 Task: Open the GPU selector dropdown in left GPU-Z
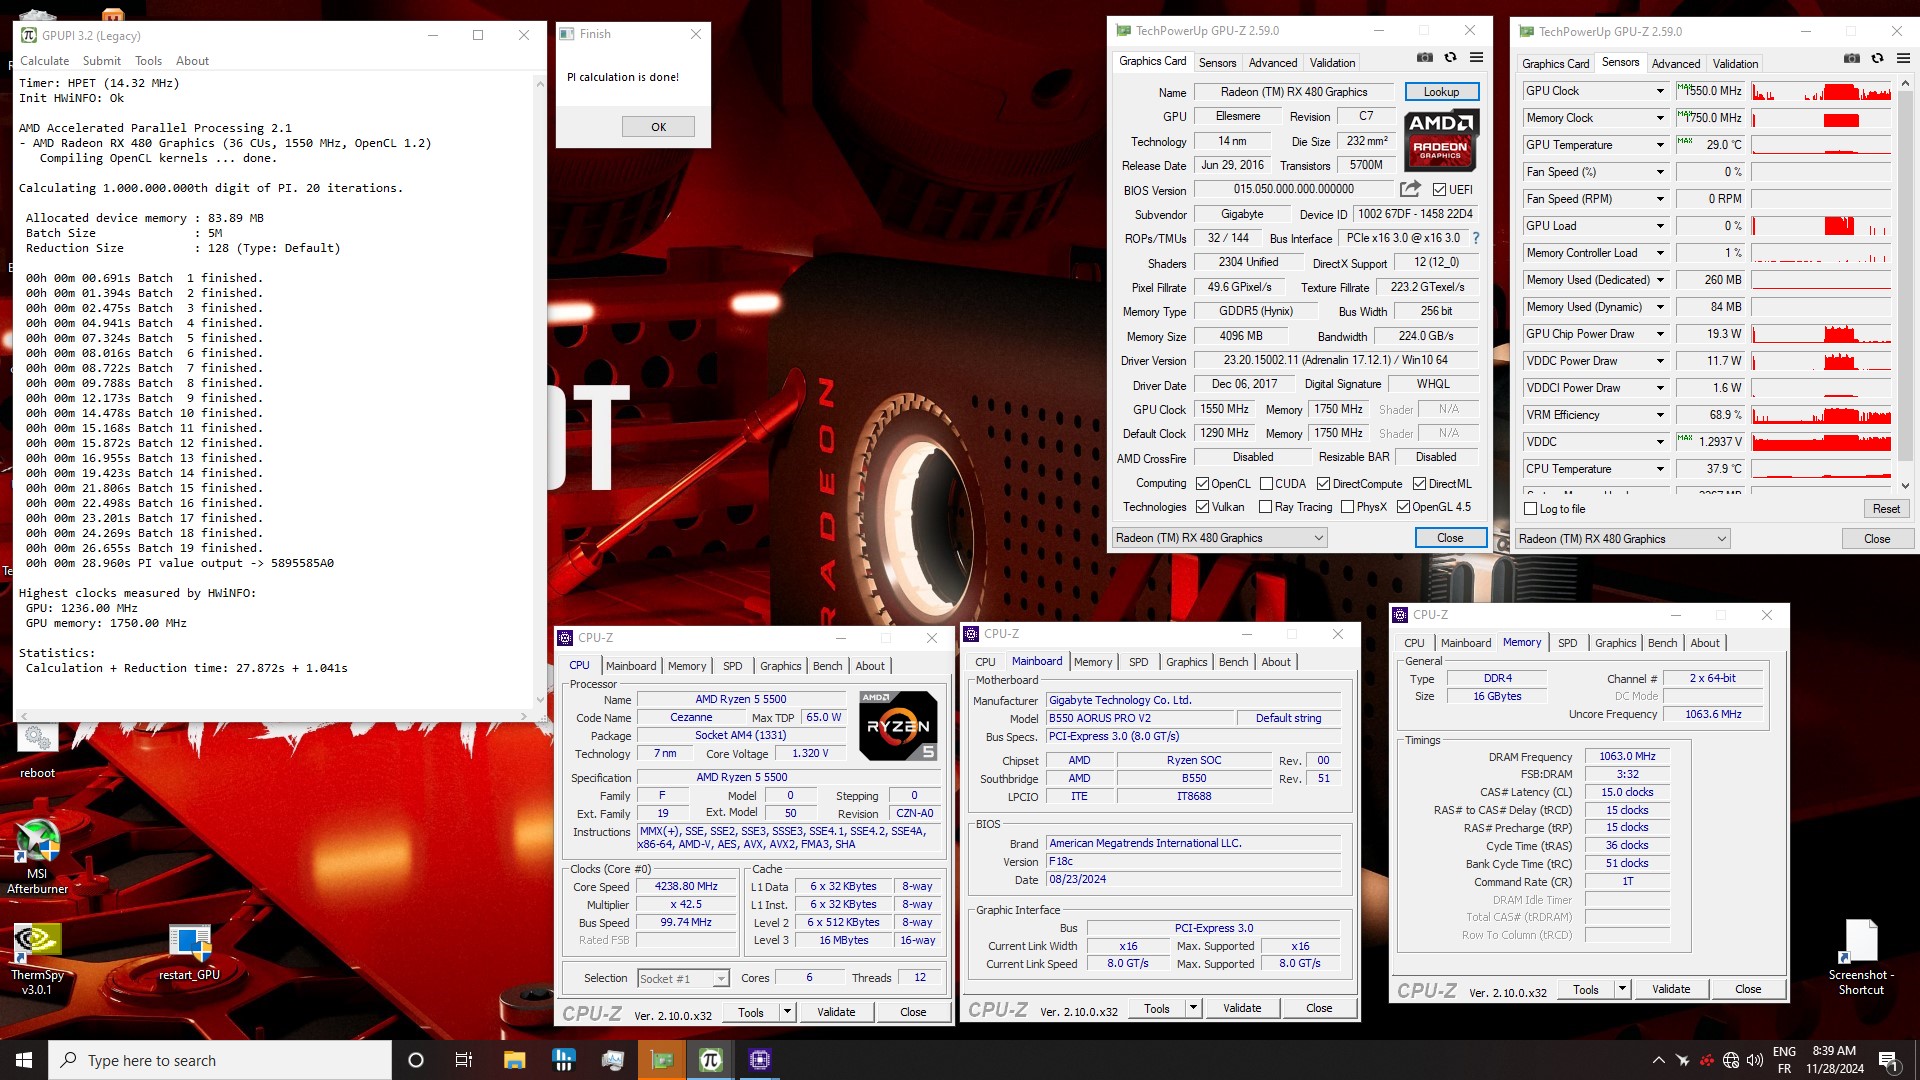pyautogui.click(x=1219, y=538)
